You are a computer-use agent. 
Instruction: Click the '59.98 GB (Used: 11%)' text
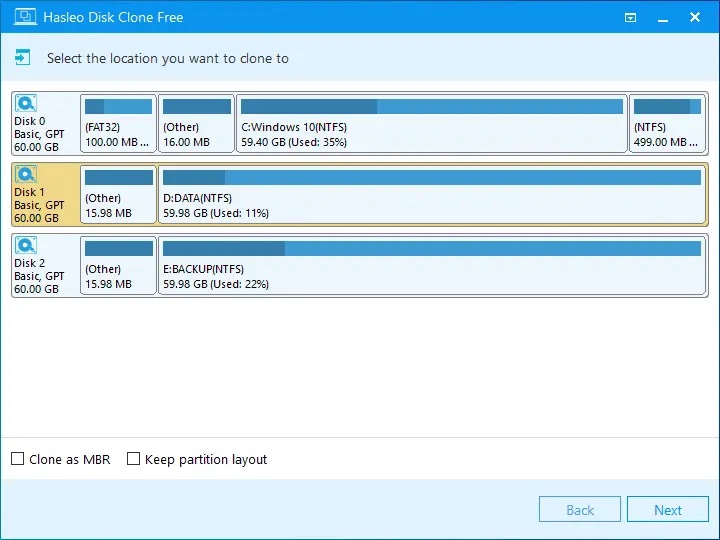coord(216,214)
